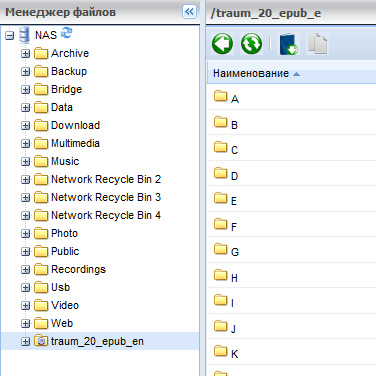Expand the Multimedia folder node
The image size is (376, 376).
point(25,143)
